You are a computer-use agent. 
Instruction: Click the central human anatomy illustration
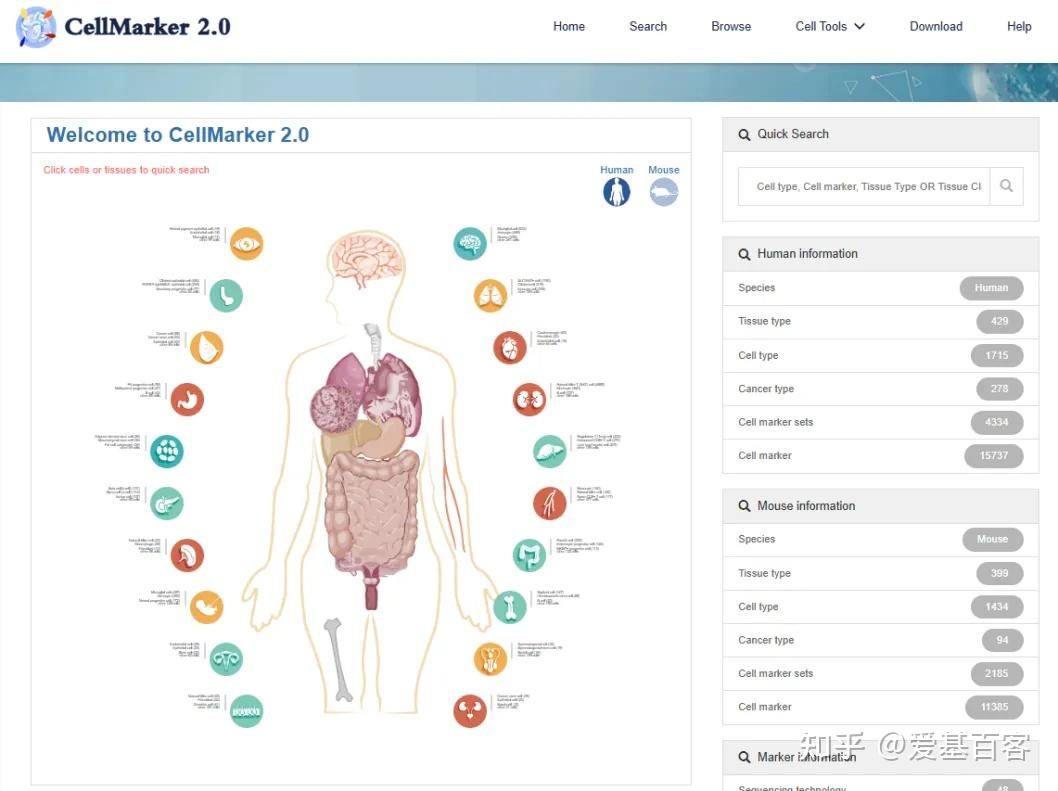click(x=370, y=472)
